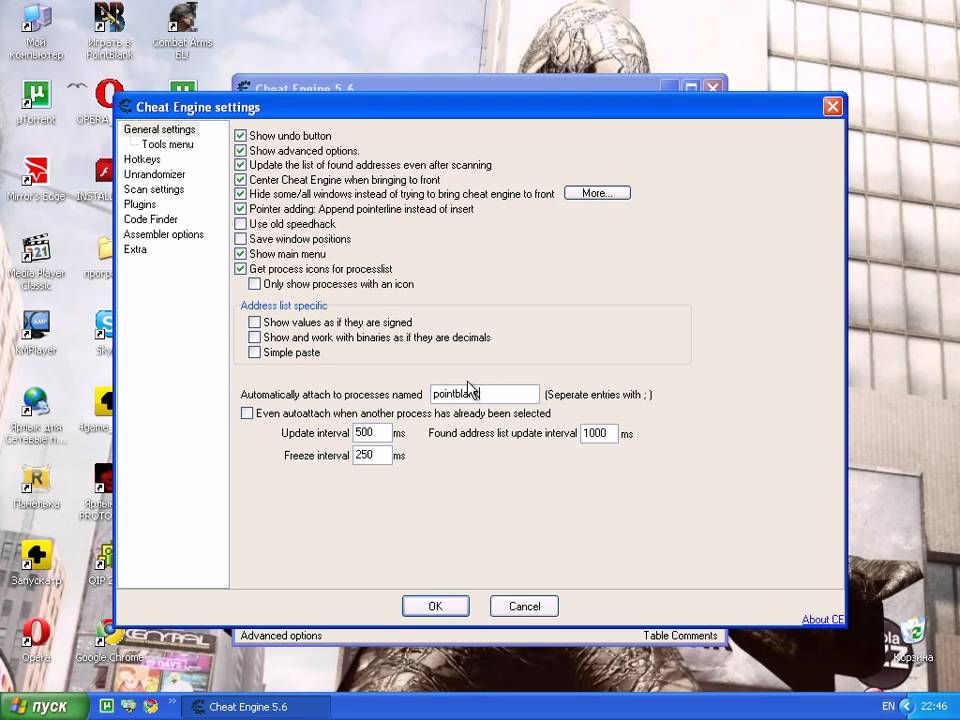Screen dimensions: 960x720
Task: Check Even autoattach when another process selected
Action: (247, 413)
